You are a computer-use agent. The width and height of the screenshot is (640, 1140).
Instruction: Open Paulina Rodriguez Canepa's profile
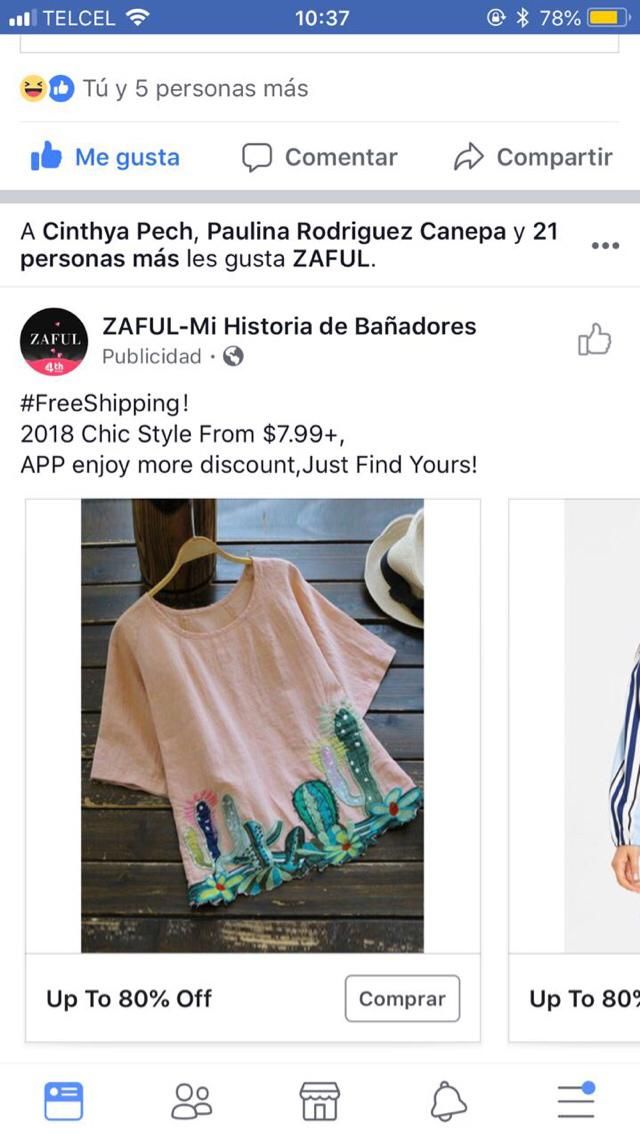point(356,232)
